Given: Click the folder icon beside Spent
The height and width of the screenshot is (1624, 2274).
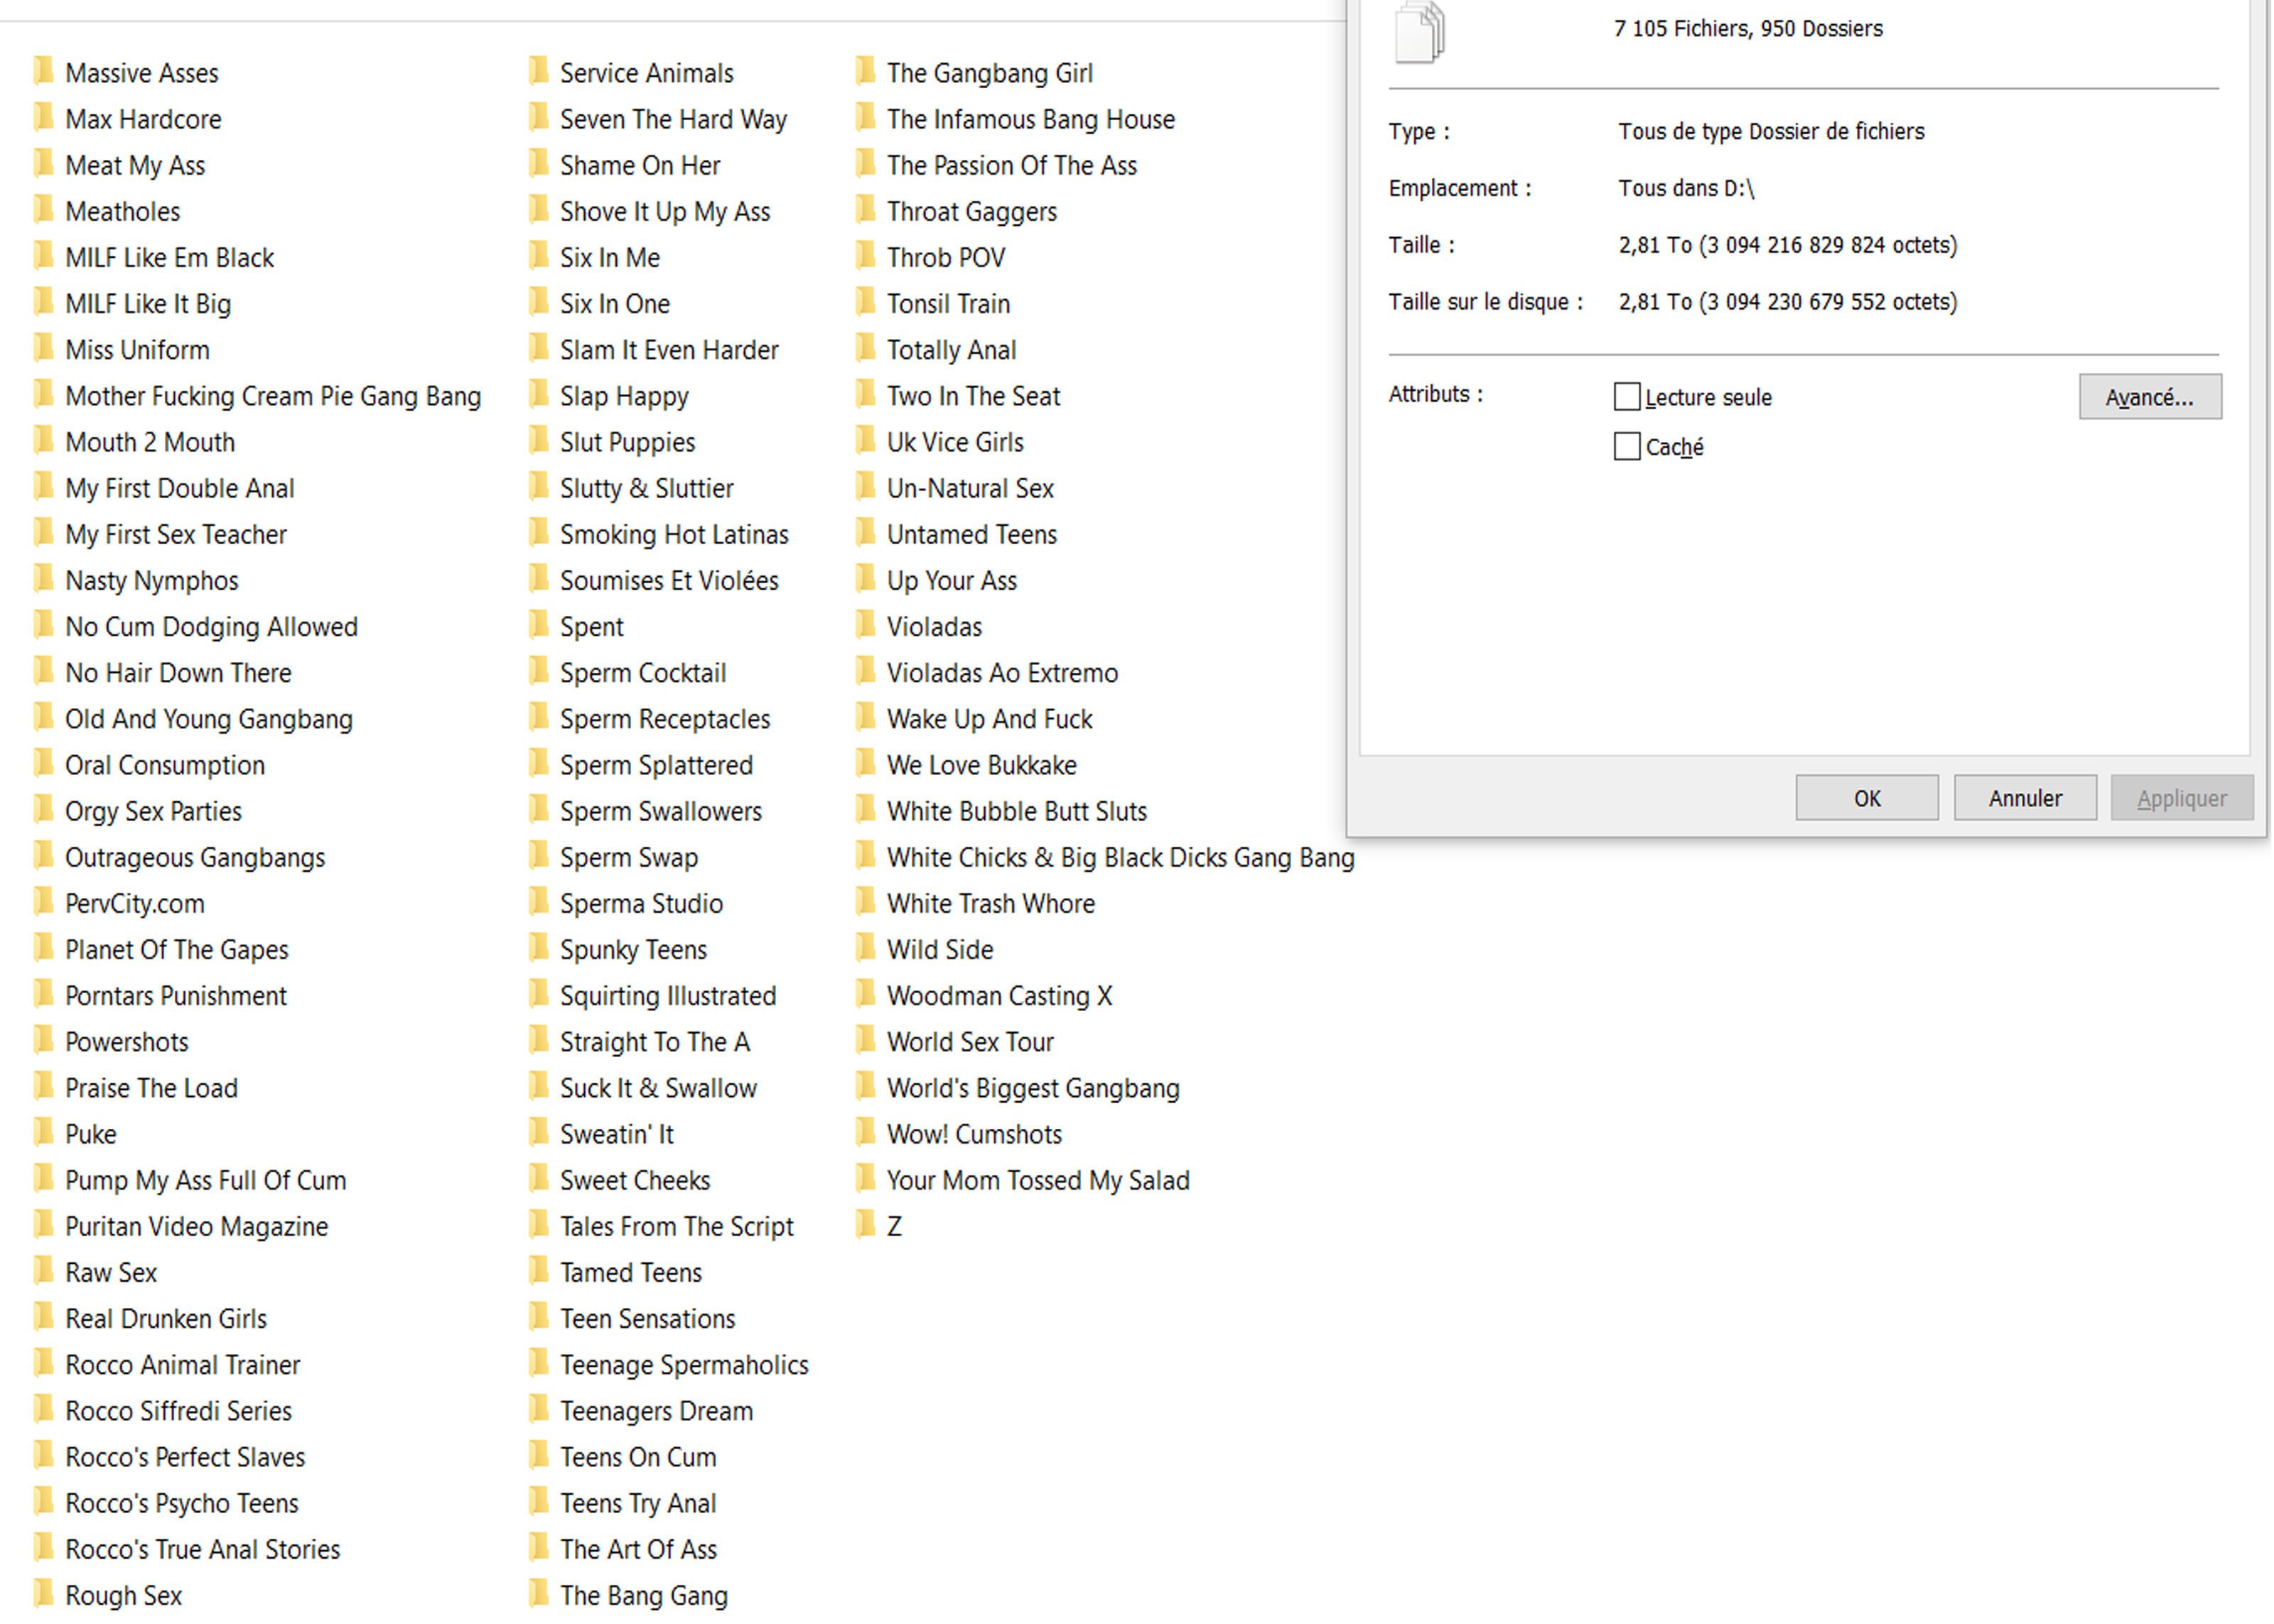Looking at the screenshot, I should (x=539, y=625).
